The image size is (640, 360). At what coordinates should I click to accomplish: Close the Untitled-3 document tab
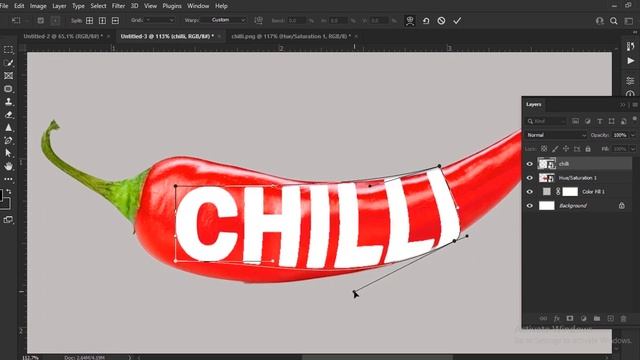coord(219,36)
